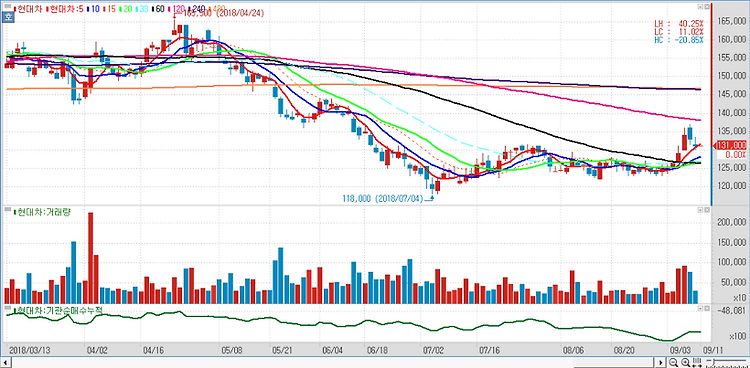Select the orange 480 moving average legend

217,8
